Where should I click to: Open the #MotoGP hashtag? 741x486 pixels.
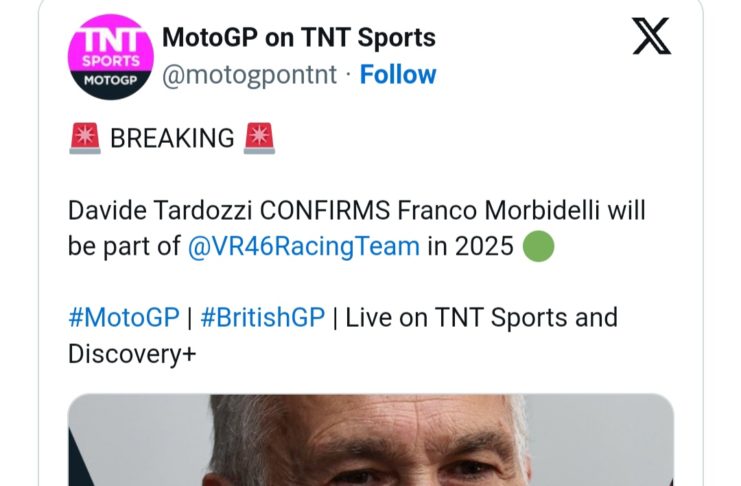[x=122, y=318]
